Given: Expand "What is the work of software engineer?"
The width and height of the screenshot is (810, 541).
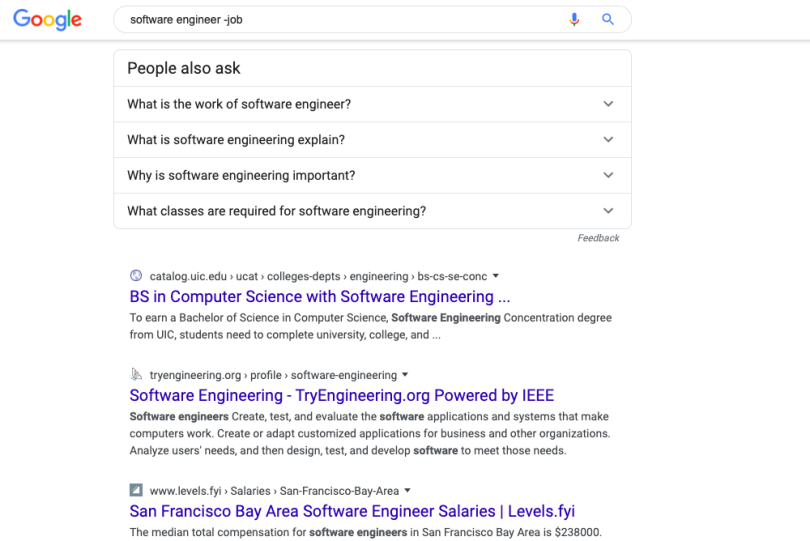Looking at the screenshot, I should (608, 104).
